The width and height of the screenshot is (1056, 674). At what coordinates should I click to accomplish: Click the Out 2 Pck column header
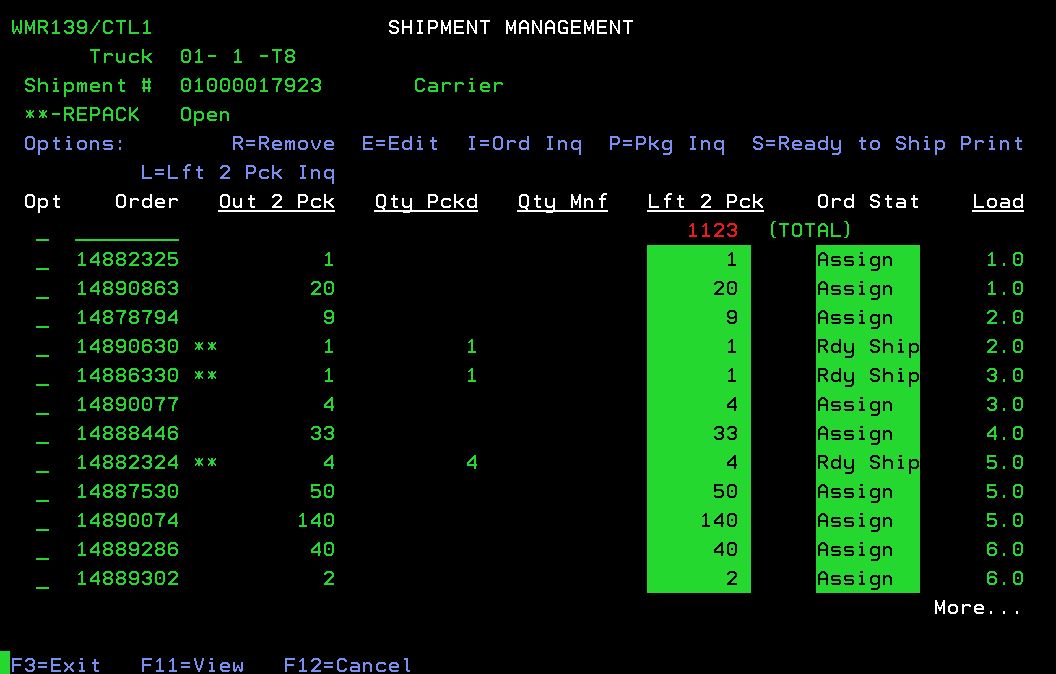tap(276, 202)
